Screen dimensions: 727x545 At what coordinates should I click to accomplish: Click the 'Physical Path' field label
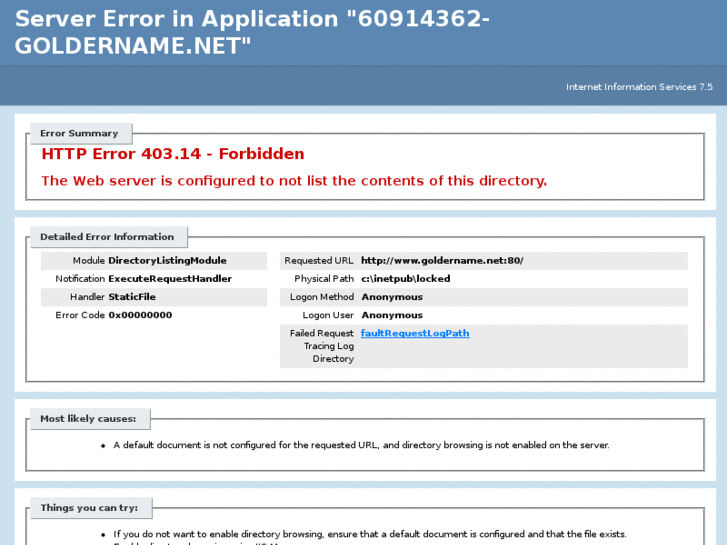pos(324,279)
